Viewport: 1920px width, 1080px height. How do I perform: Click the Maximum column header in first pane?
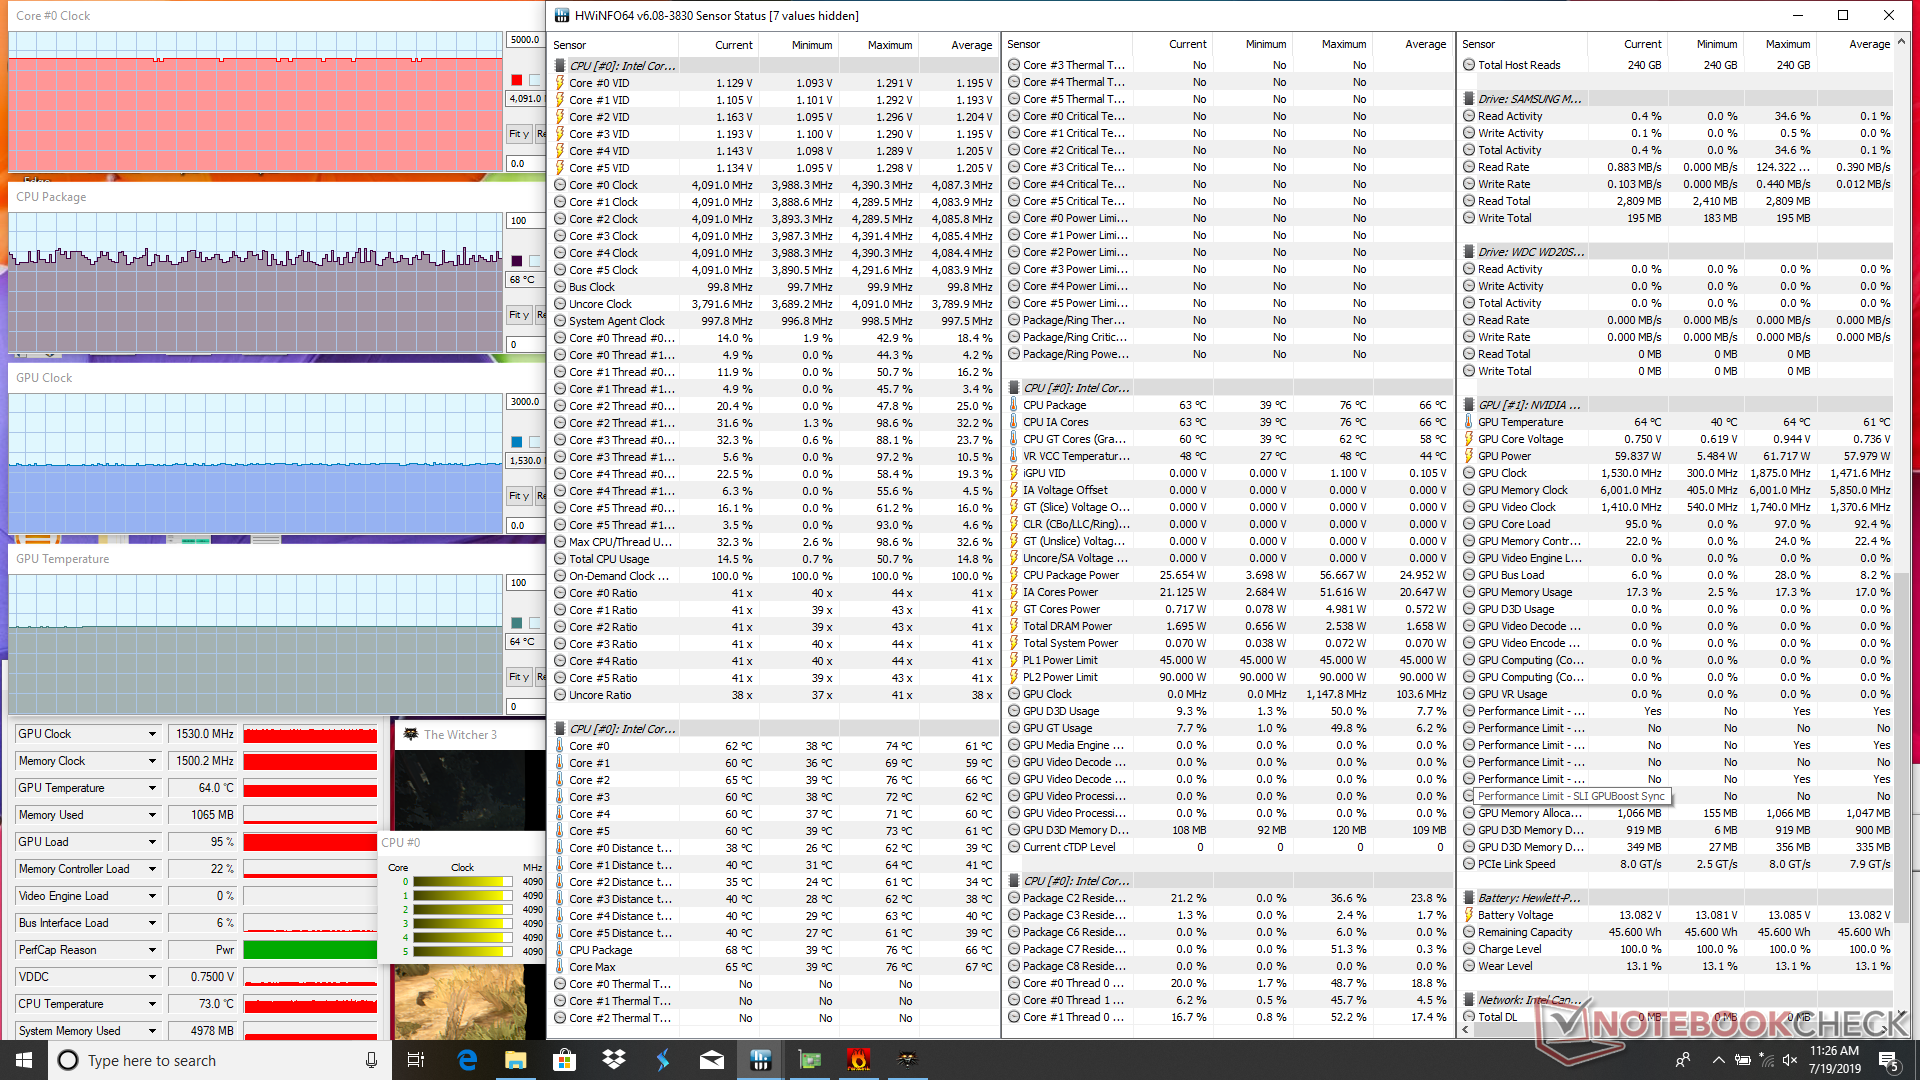(x=889, y=45)
